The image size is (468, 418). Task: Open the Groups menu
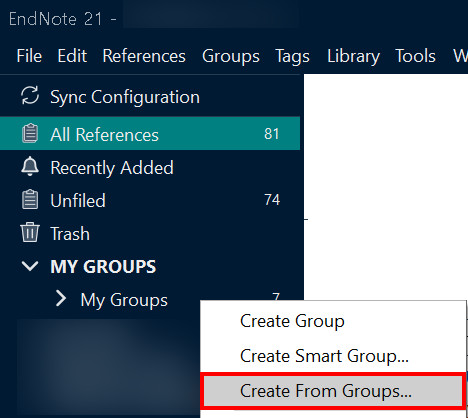(231, 56)
